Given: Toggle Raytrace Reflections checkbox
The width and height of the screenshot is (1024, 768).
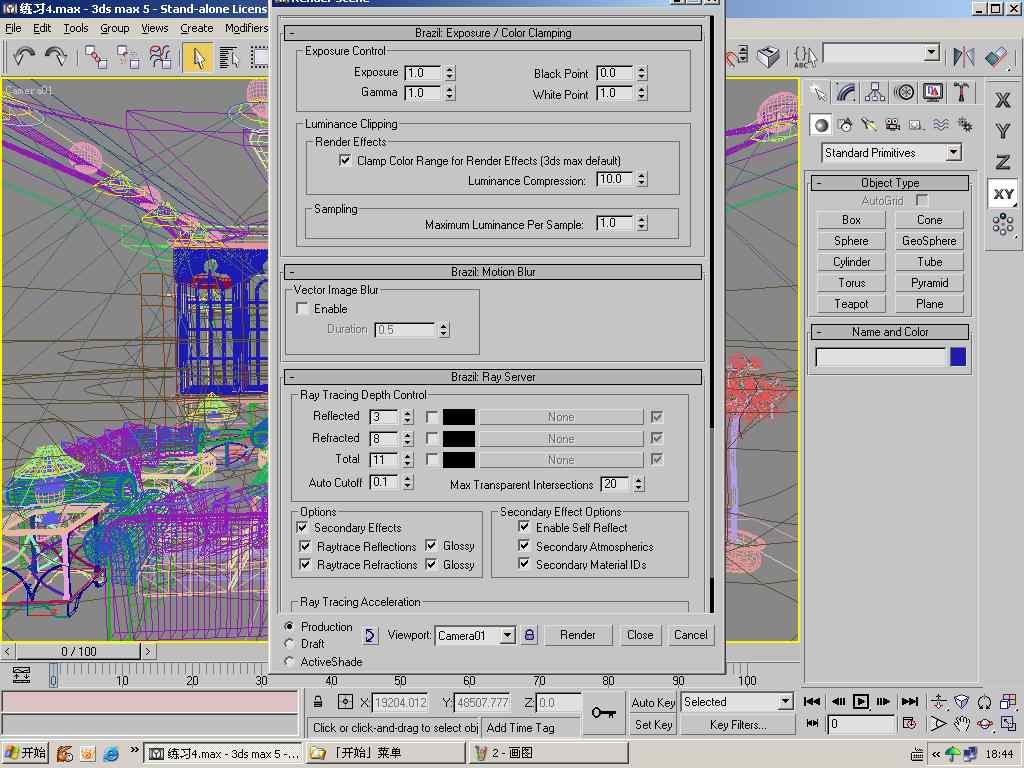Looking at the screenshot, I should click(x=305, y=546).
